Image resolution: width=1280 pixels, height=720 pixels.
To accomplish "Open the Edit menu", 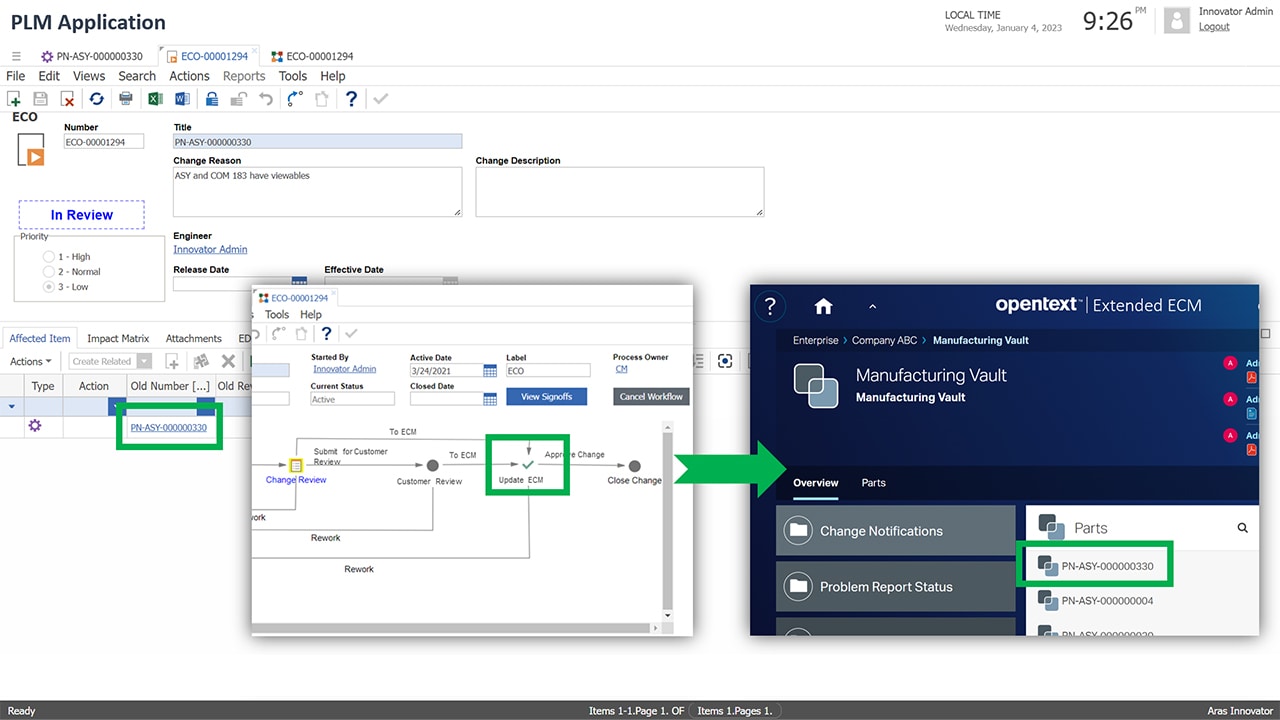I will (x=49, y=76).
